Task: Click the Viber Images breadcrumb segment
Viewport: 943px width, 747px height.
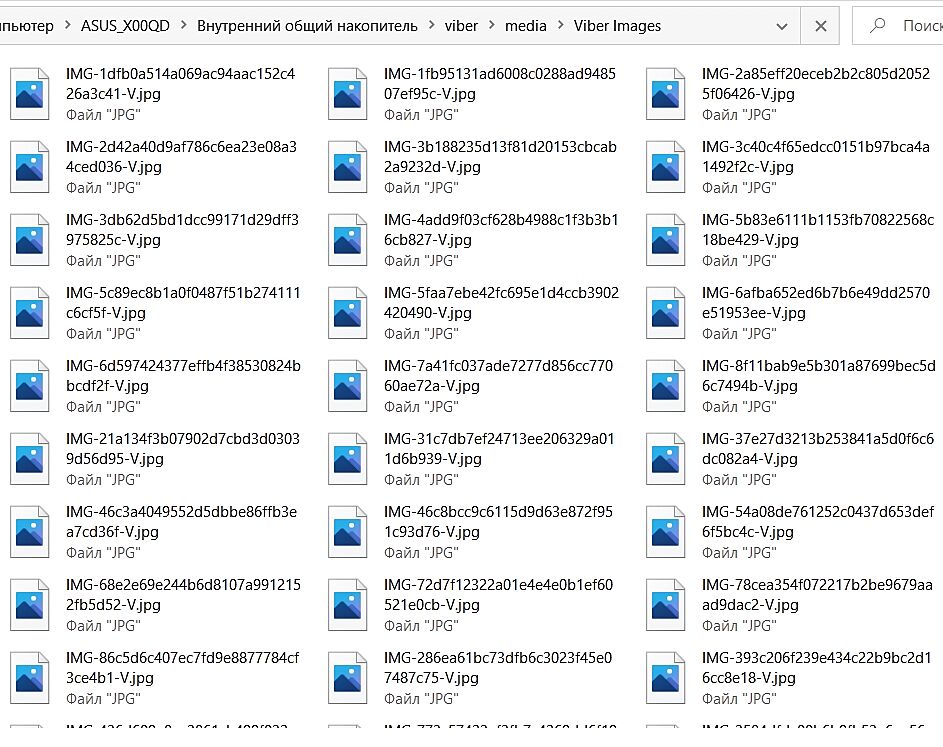Action: click(x=617, y=26)
